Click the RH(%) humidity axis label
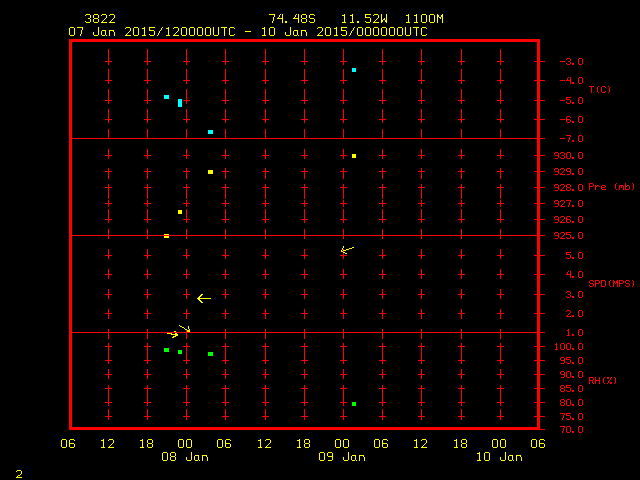 598,381
